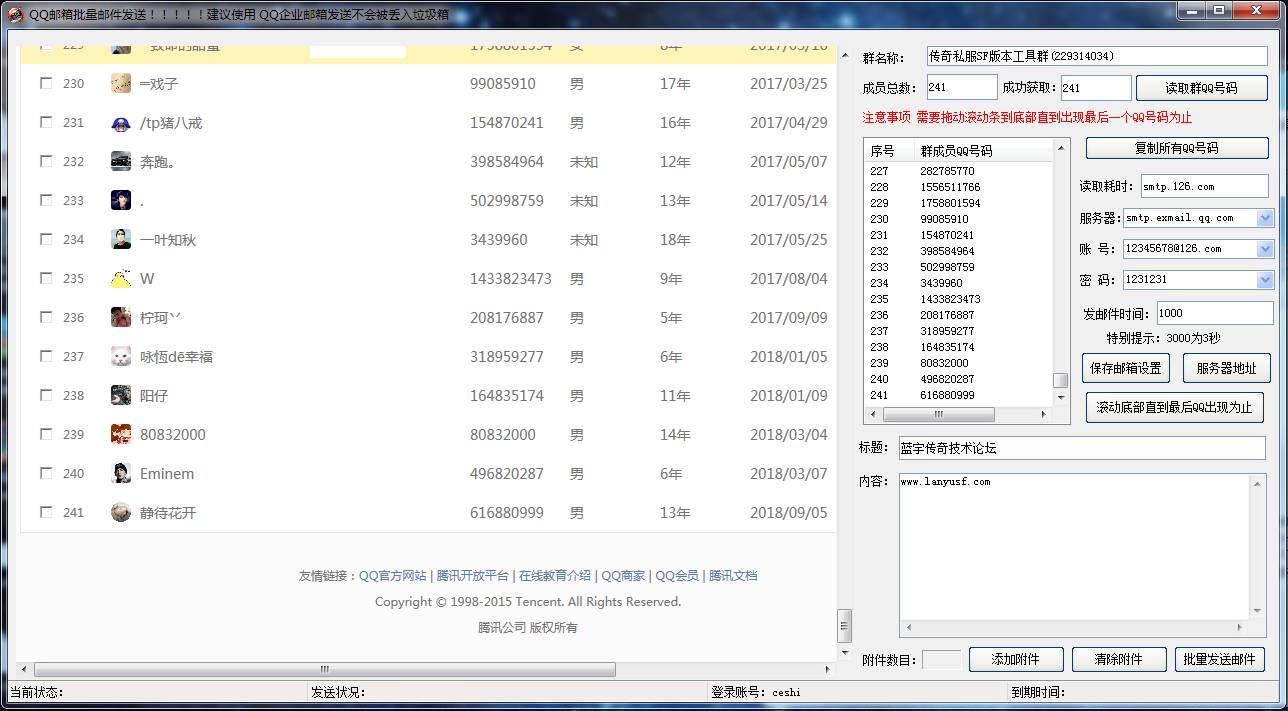Click the application icon in title bar

(15, 14)
